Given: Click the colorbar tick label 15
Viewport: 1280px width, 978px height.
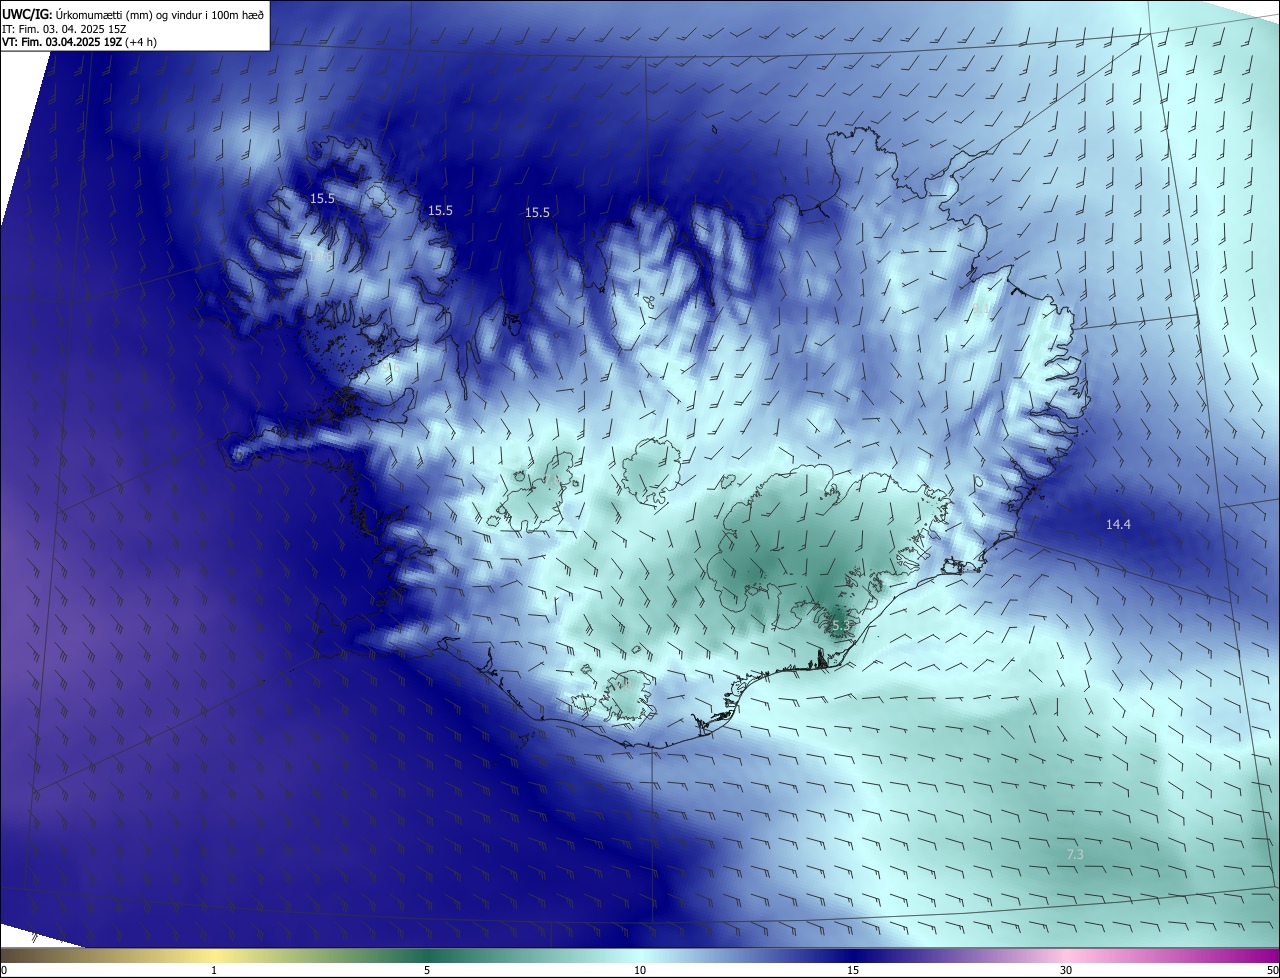Looking at the screenshot, I should pyautogui.click(x=853, y=970).
